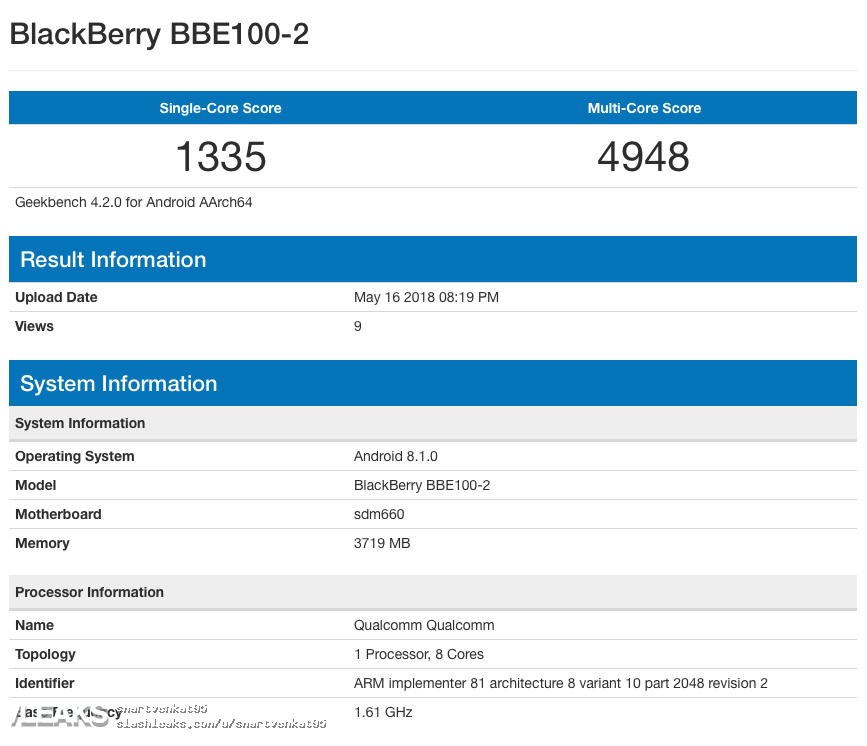Select the upload date May 16 2018 value
Screen dimensions: 867x746
click(x=426, y=297)
